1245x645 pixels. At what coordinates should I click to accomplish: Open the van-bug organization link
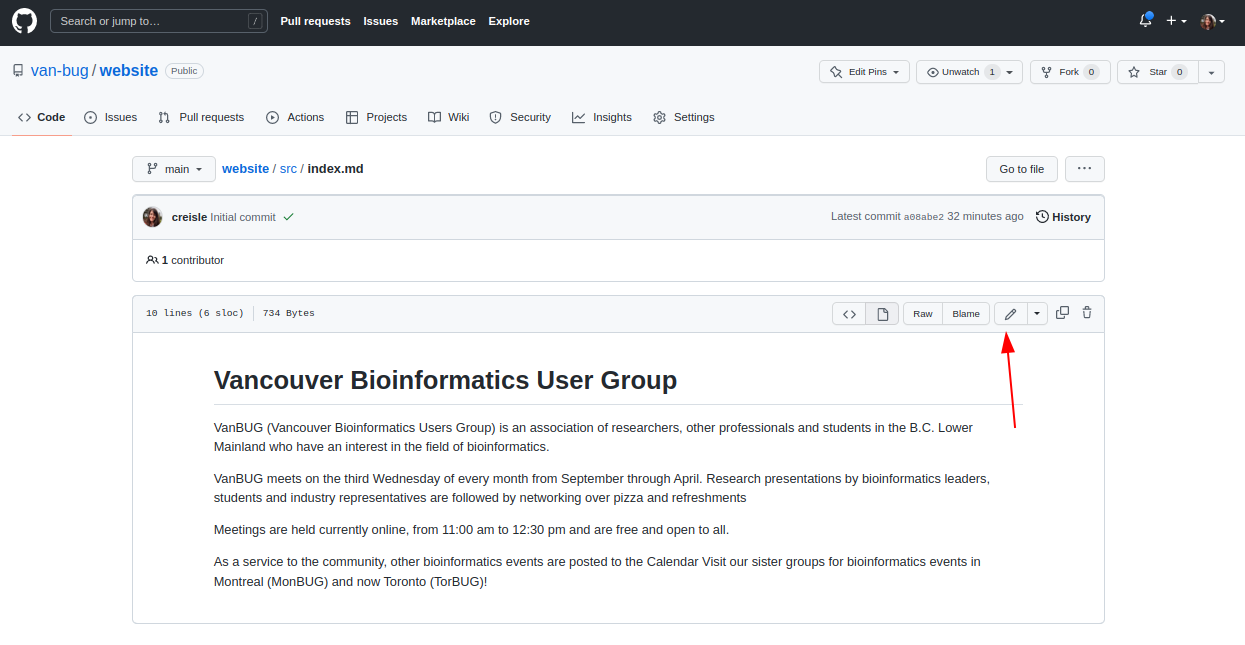60,71
